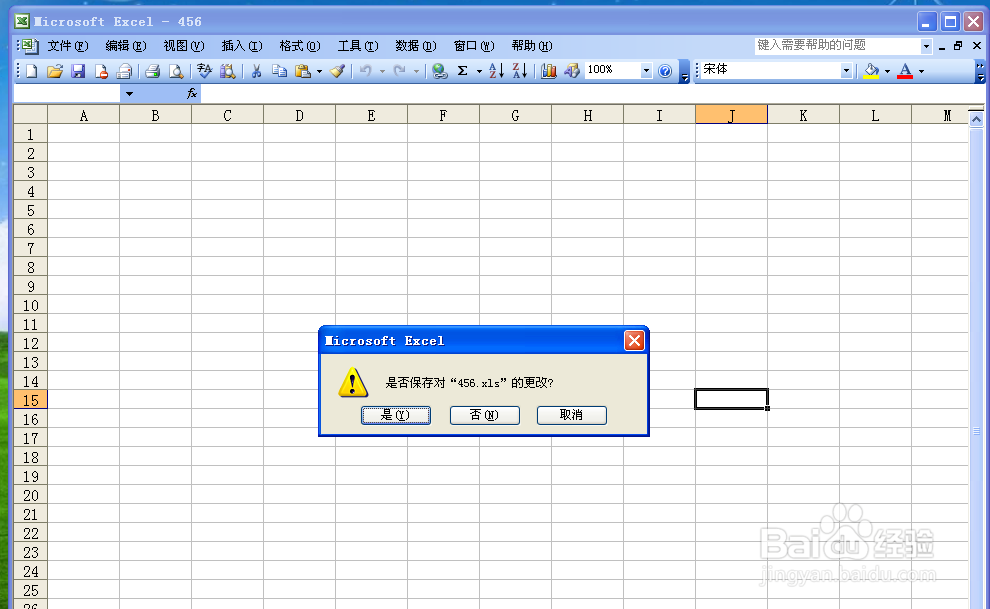Restore the workbook window in the menu bar
Image resolution: width=990 pixels, height=609 pixels.
(958, 45)
